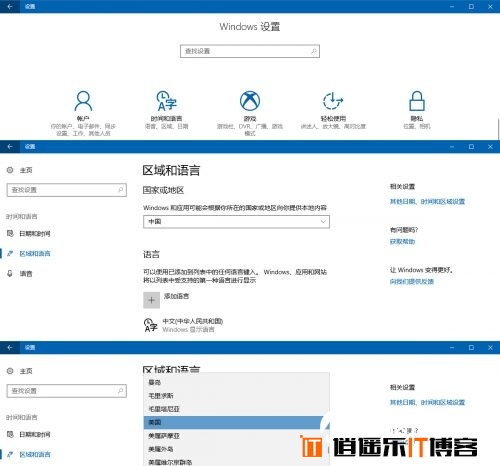
Task: Select 日期和时间 in window showing 中国 dropdown
Action: [35, 234]
